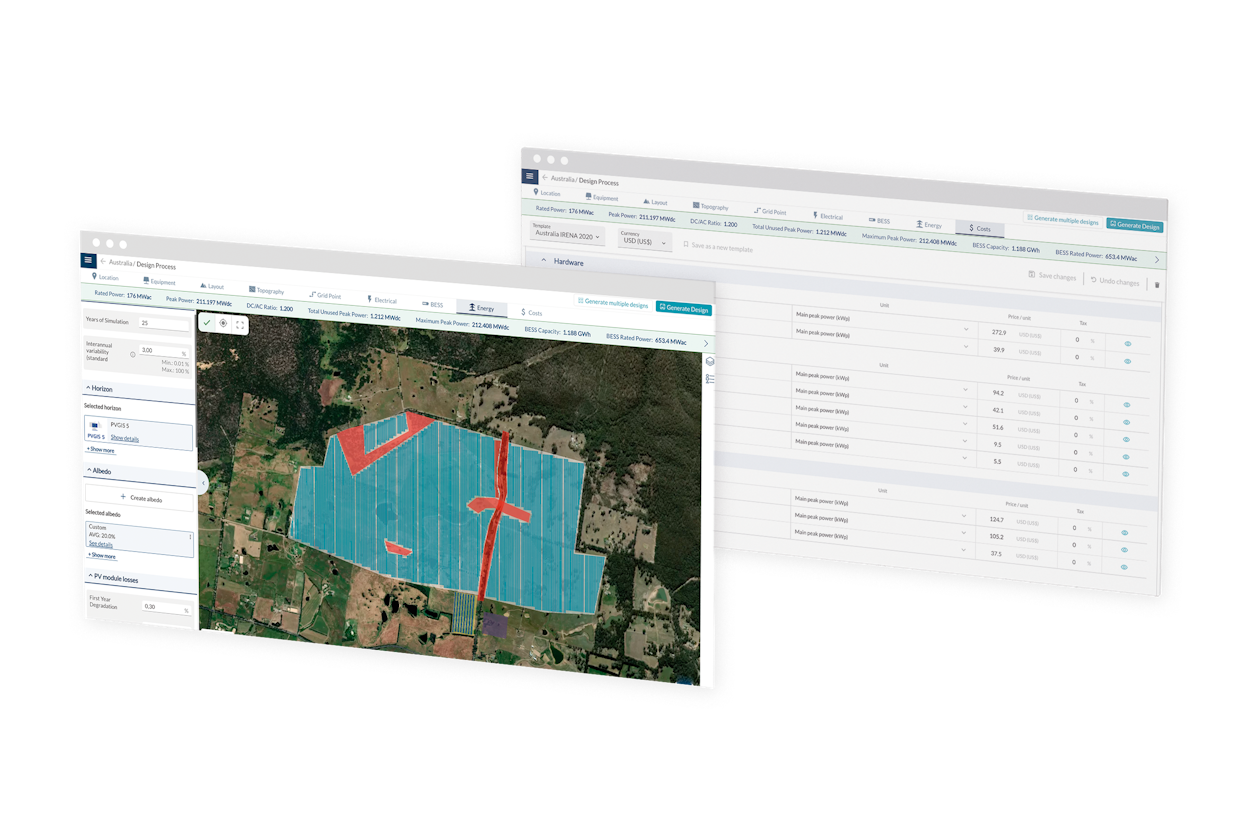Select the Costs tab in front window
Image resolution: width=1250 pixels, height=834 pixels.
pyautogui.click(x=532, y=313)
